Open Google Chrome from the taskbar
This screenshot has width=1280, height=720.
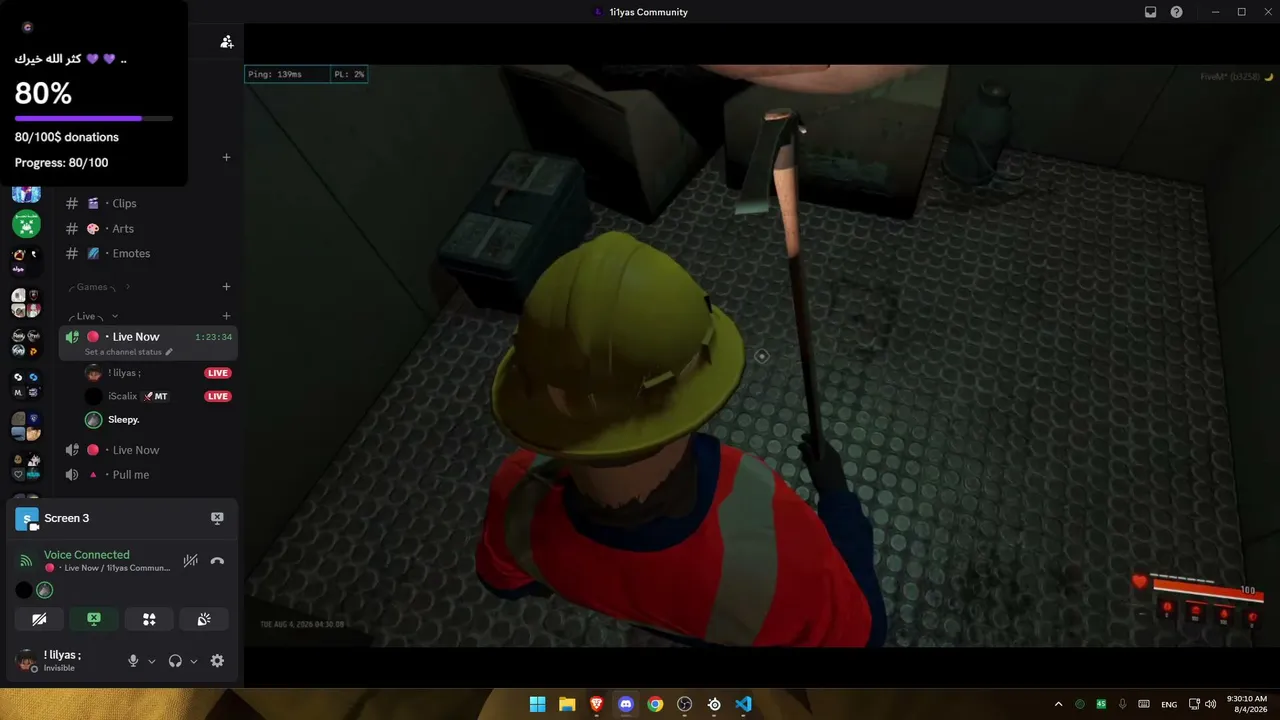point(655,704)
